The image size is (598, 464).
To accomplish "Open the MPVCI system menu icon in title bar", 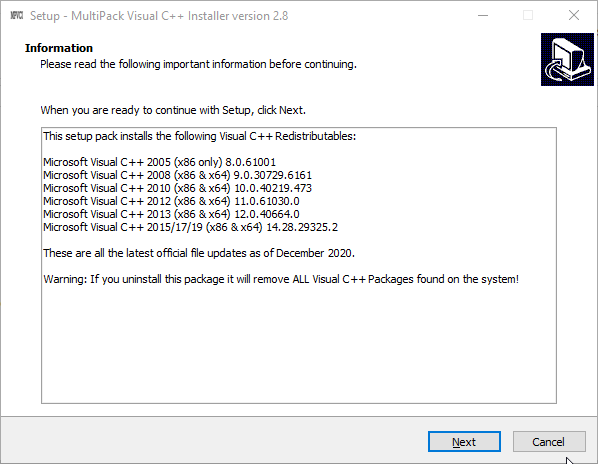I will [x=16, y=16].
